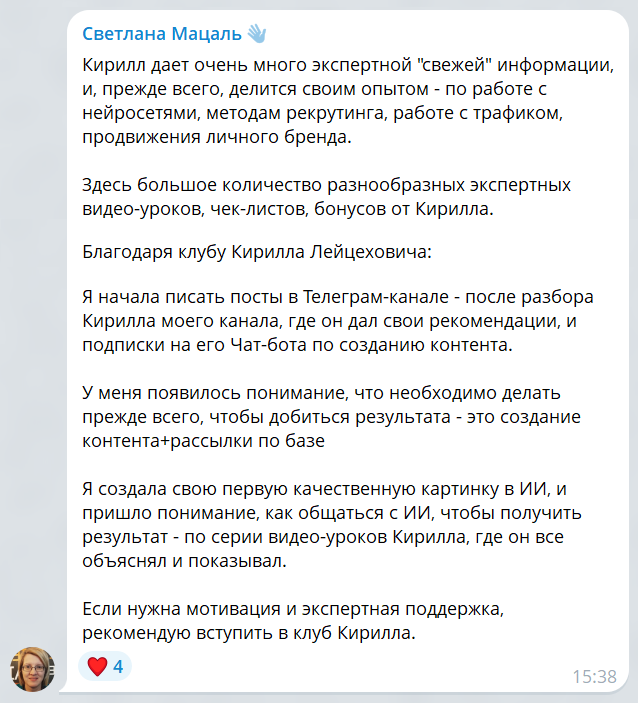
Task: Open the sender name Светлана Мацаль
Action: [x=162, y=34]
